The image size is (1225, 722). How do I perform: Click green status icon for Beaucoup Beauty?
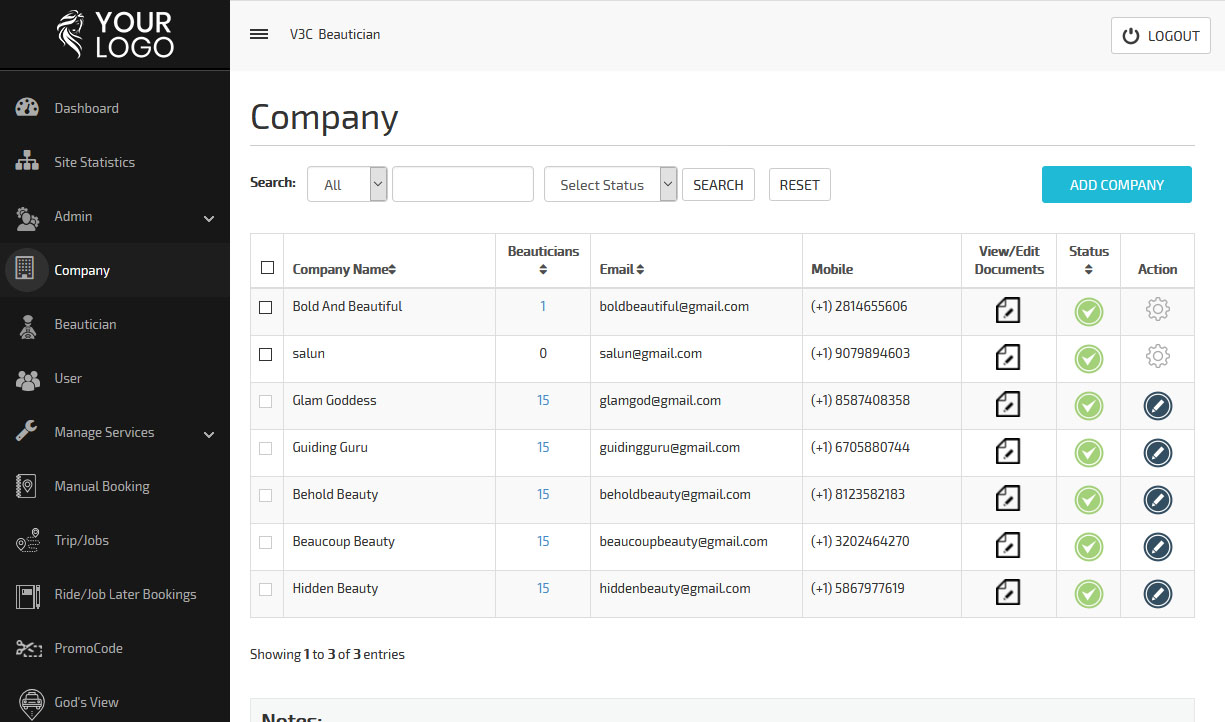pos(1089,547)
